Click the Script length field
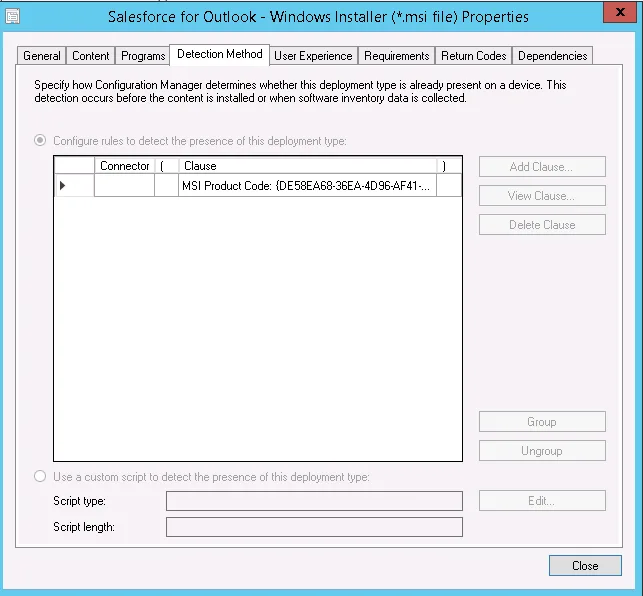 tap(314, 527)
